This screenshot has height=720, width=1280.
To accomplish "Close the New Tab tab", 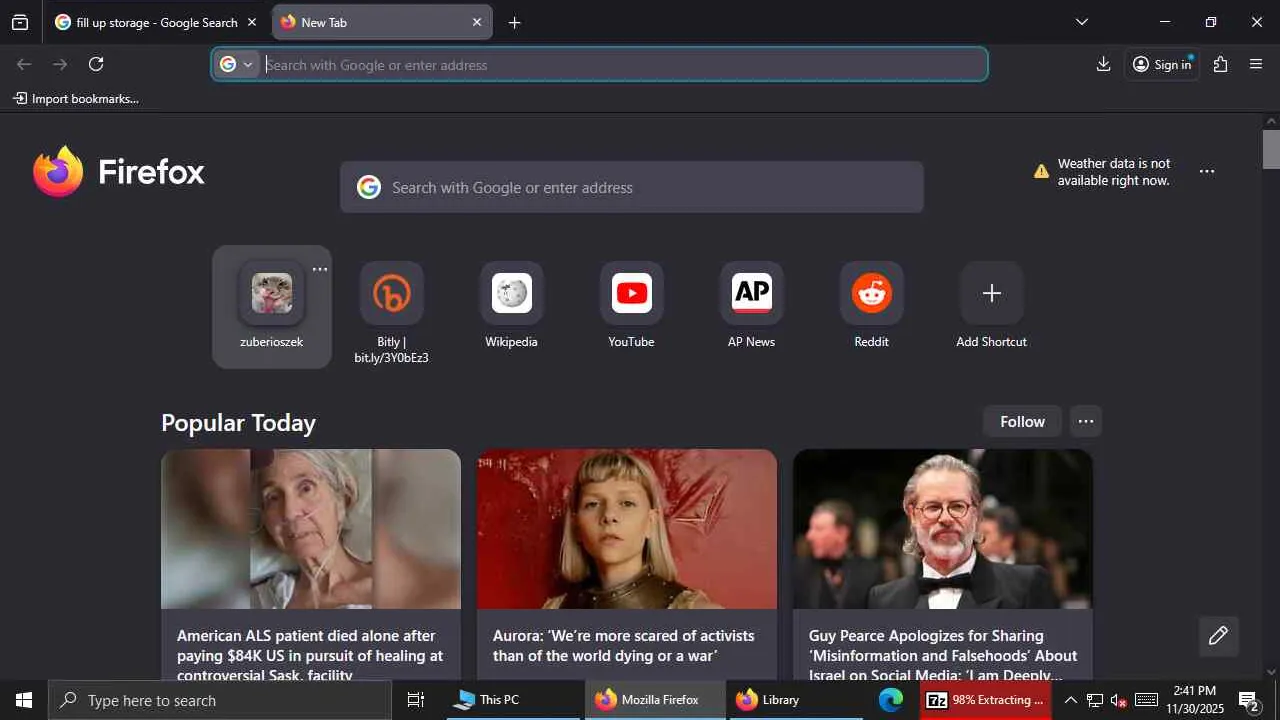I will [x=477, y=22].
